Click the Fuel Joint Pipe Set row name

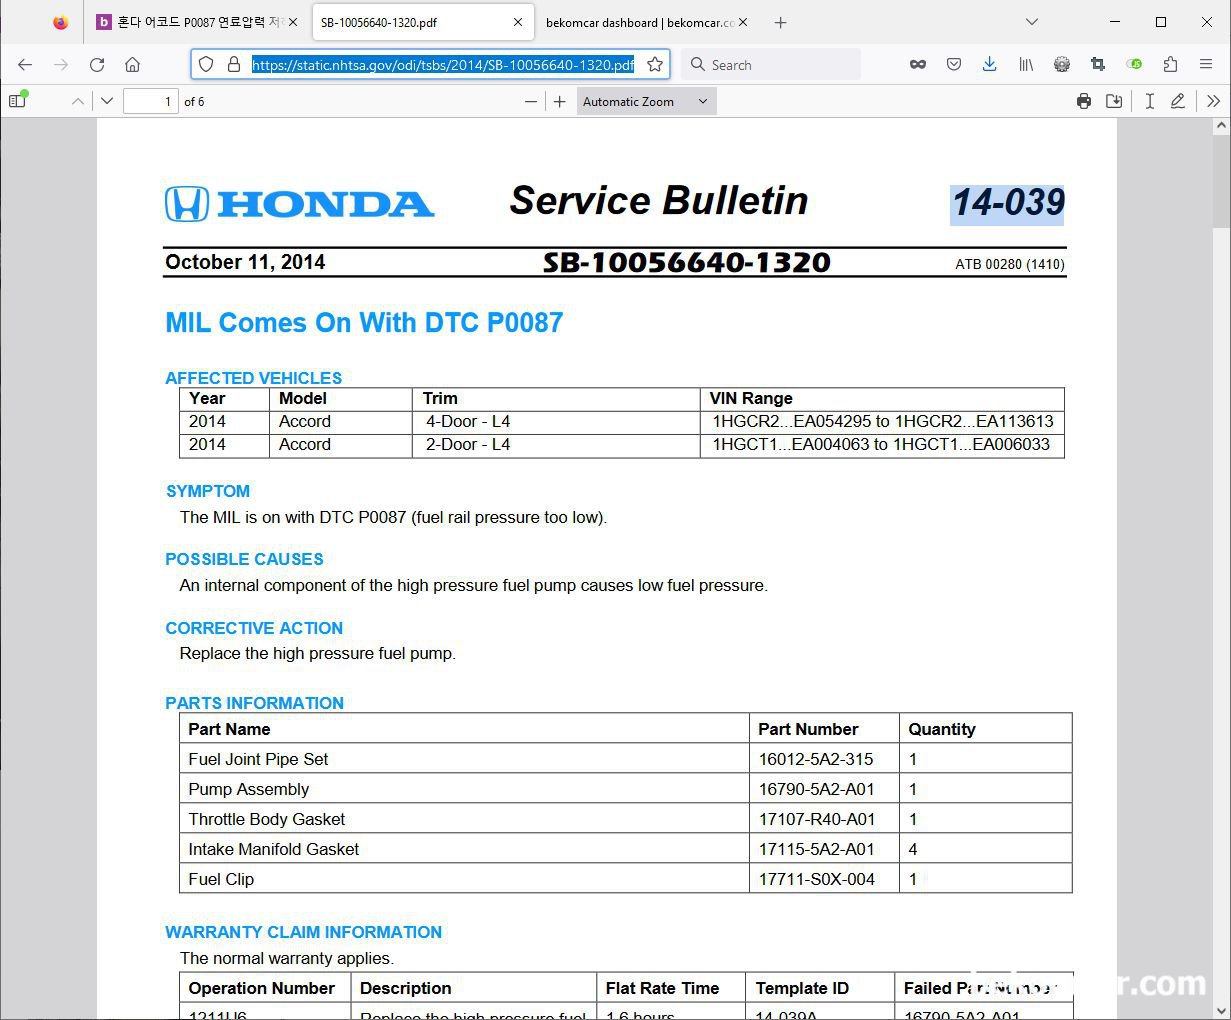(258, 759)
